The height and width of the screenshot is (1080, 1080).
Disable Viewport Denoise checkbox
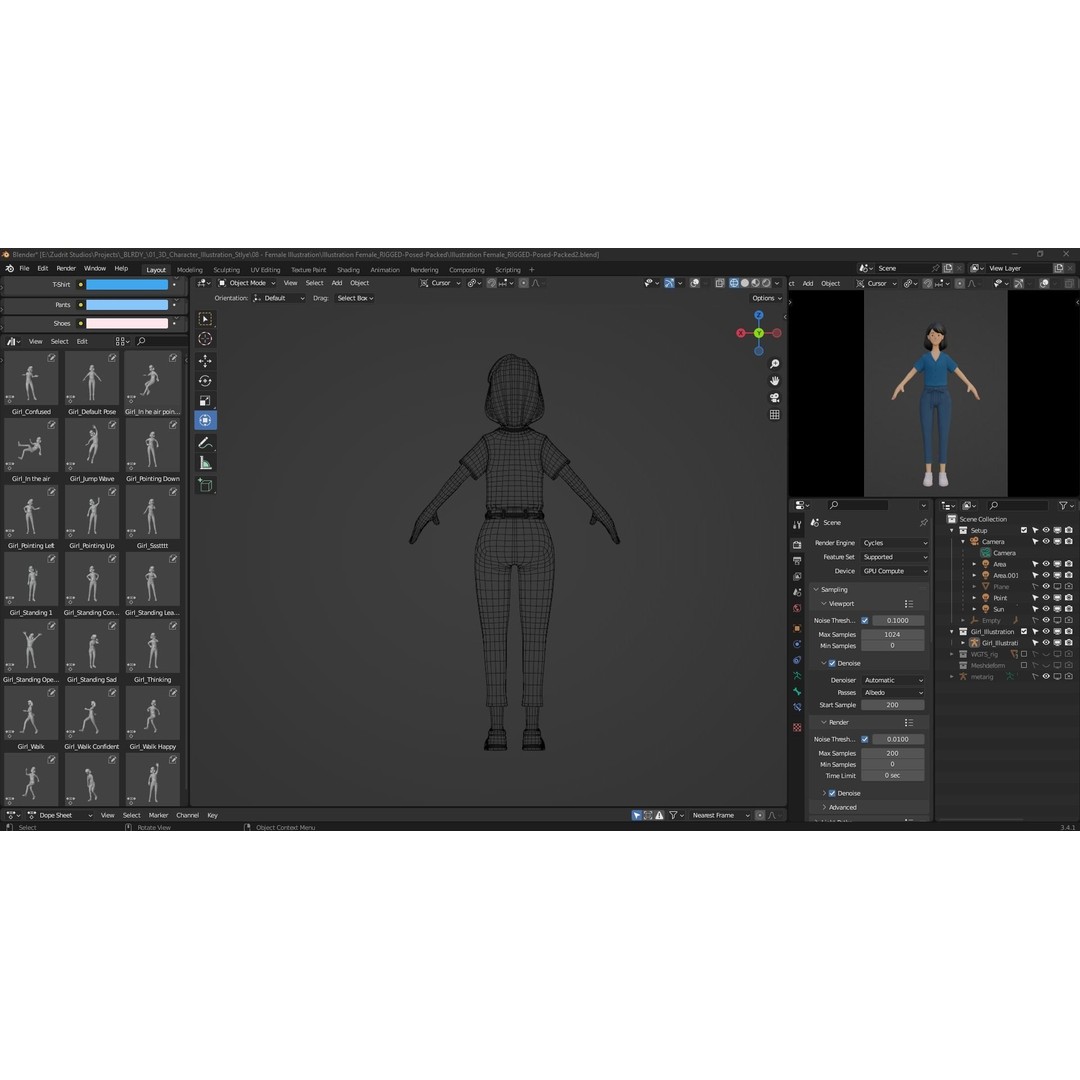tap(832, 663)
